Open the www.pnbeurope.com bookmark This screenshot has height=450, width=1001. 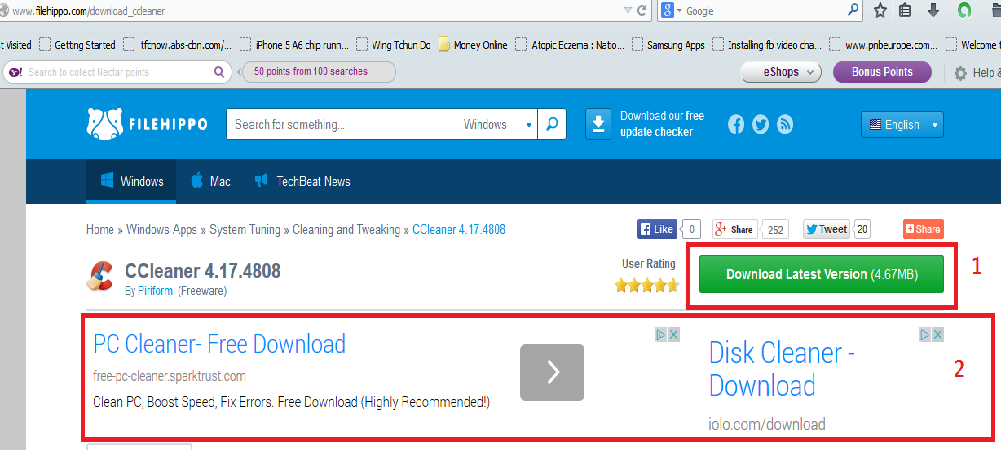pos(884,45)
